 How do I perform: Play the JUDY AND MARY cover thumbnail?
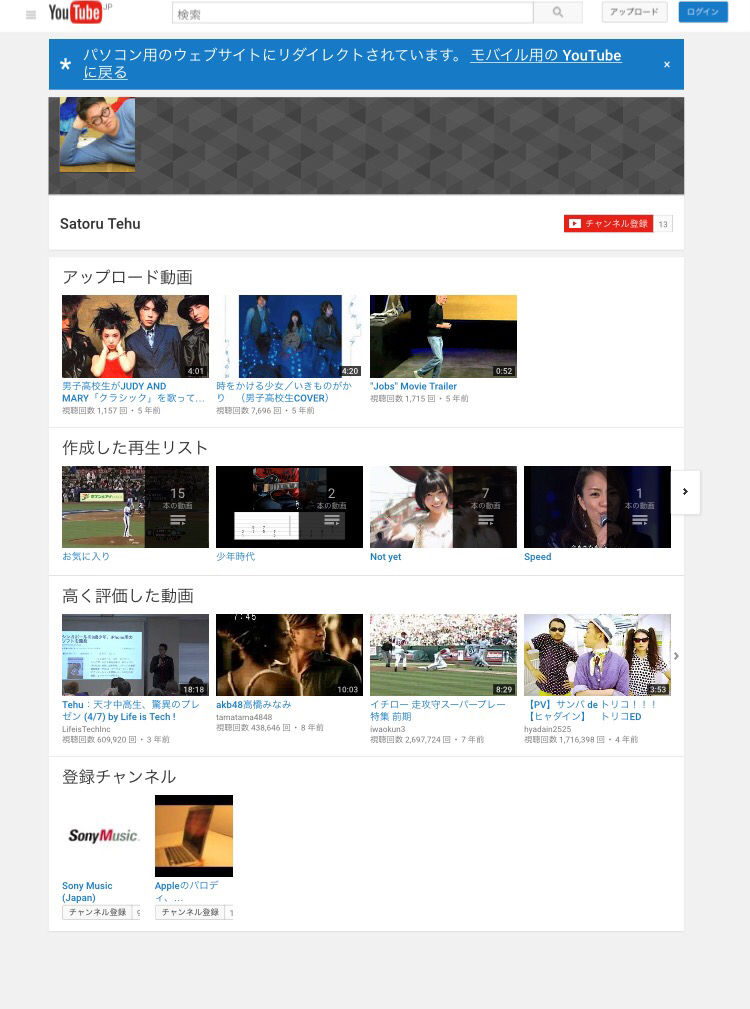pyautogui.click(x=135, y=337)
